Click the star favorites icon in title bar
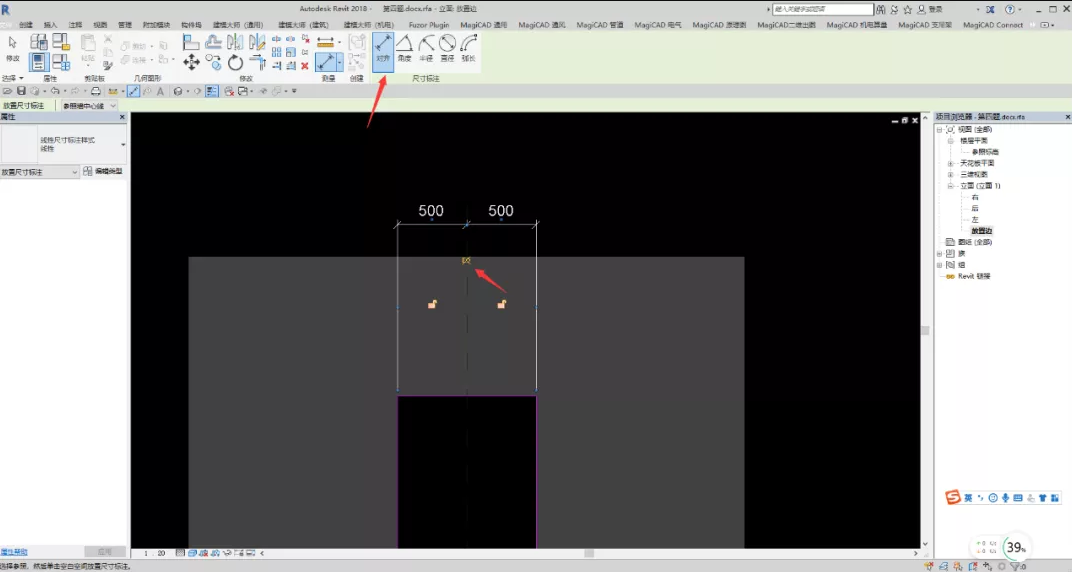The width and height of the screenshot is (1072, 572). 907,10
